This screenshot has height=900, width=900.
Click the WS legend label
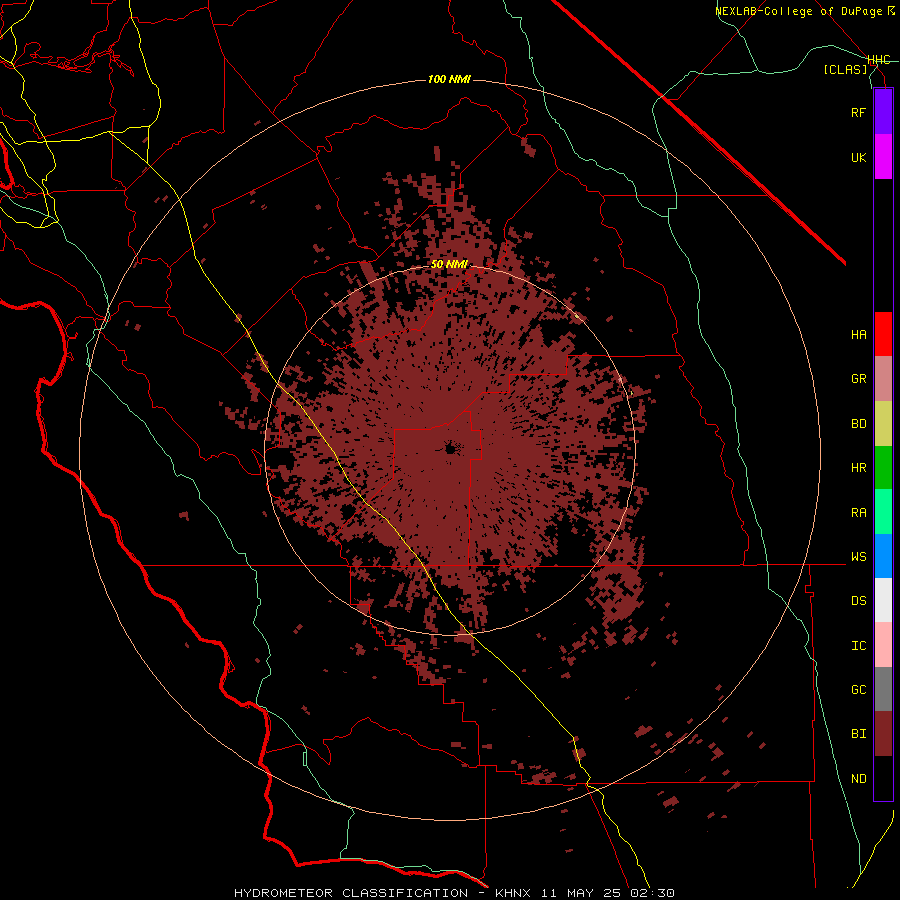858,557
